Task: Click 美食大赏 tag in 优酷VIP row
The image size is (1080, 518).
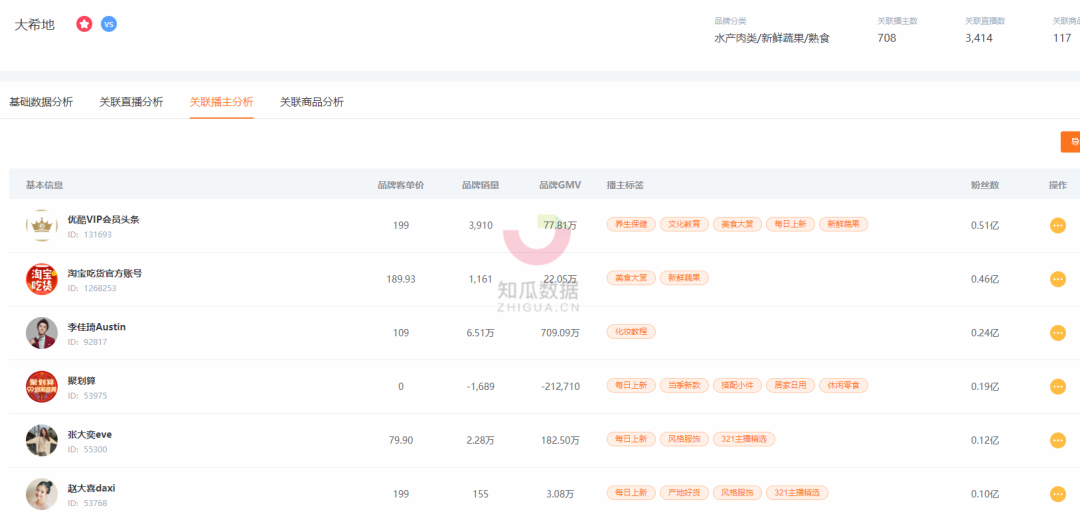Action: tap(737, 224)
